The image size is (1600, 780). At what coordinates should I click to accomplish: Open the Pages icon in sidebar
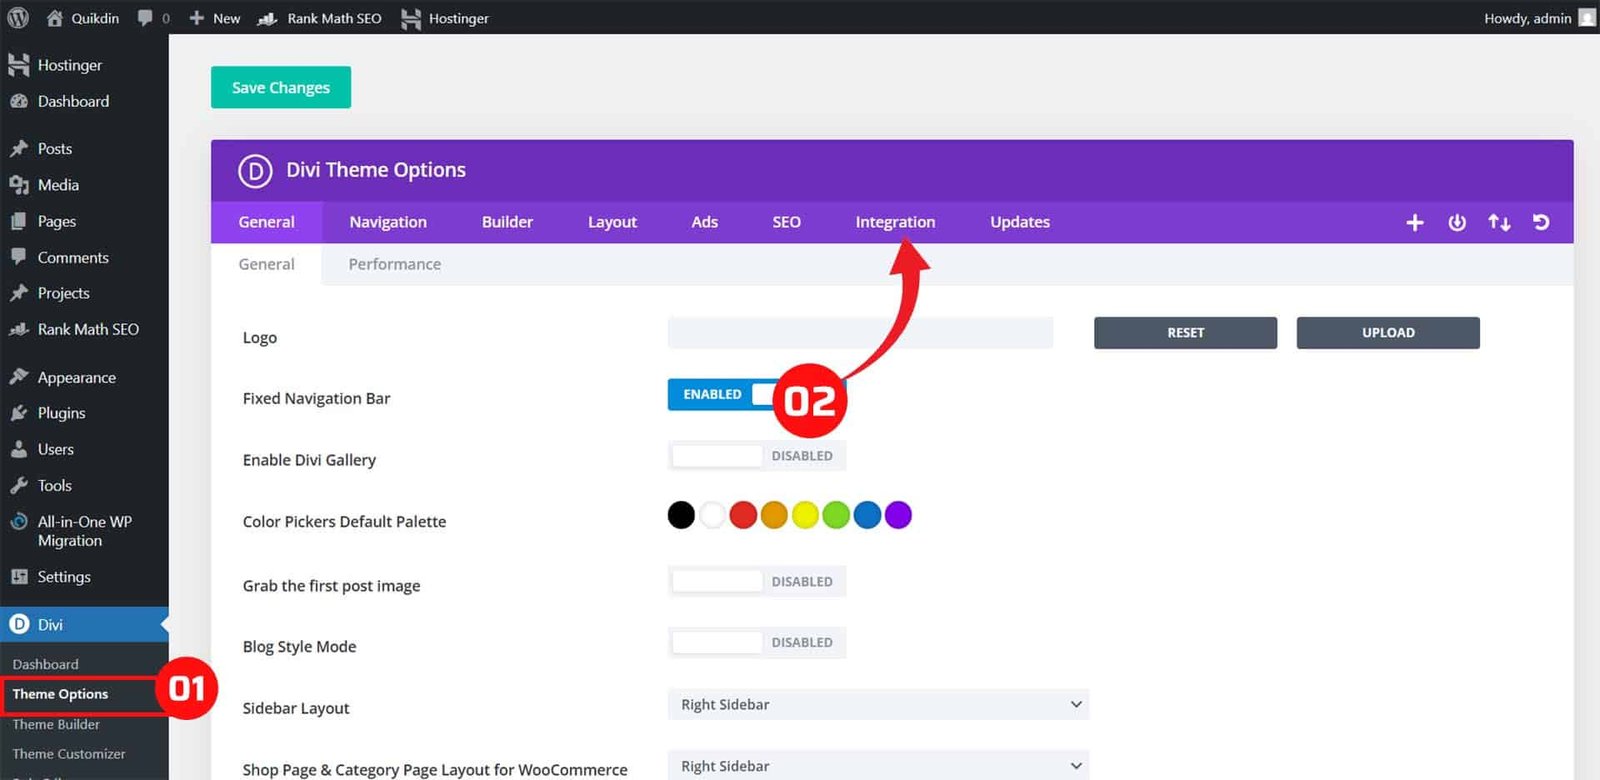click(x=18, y=221)
